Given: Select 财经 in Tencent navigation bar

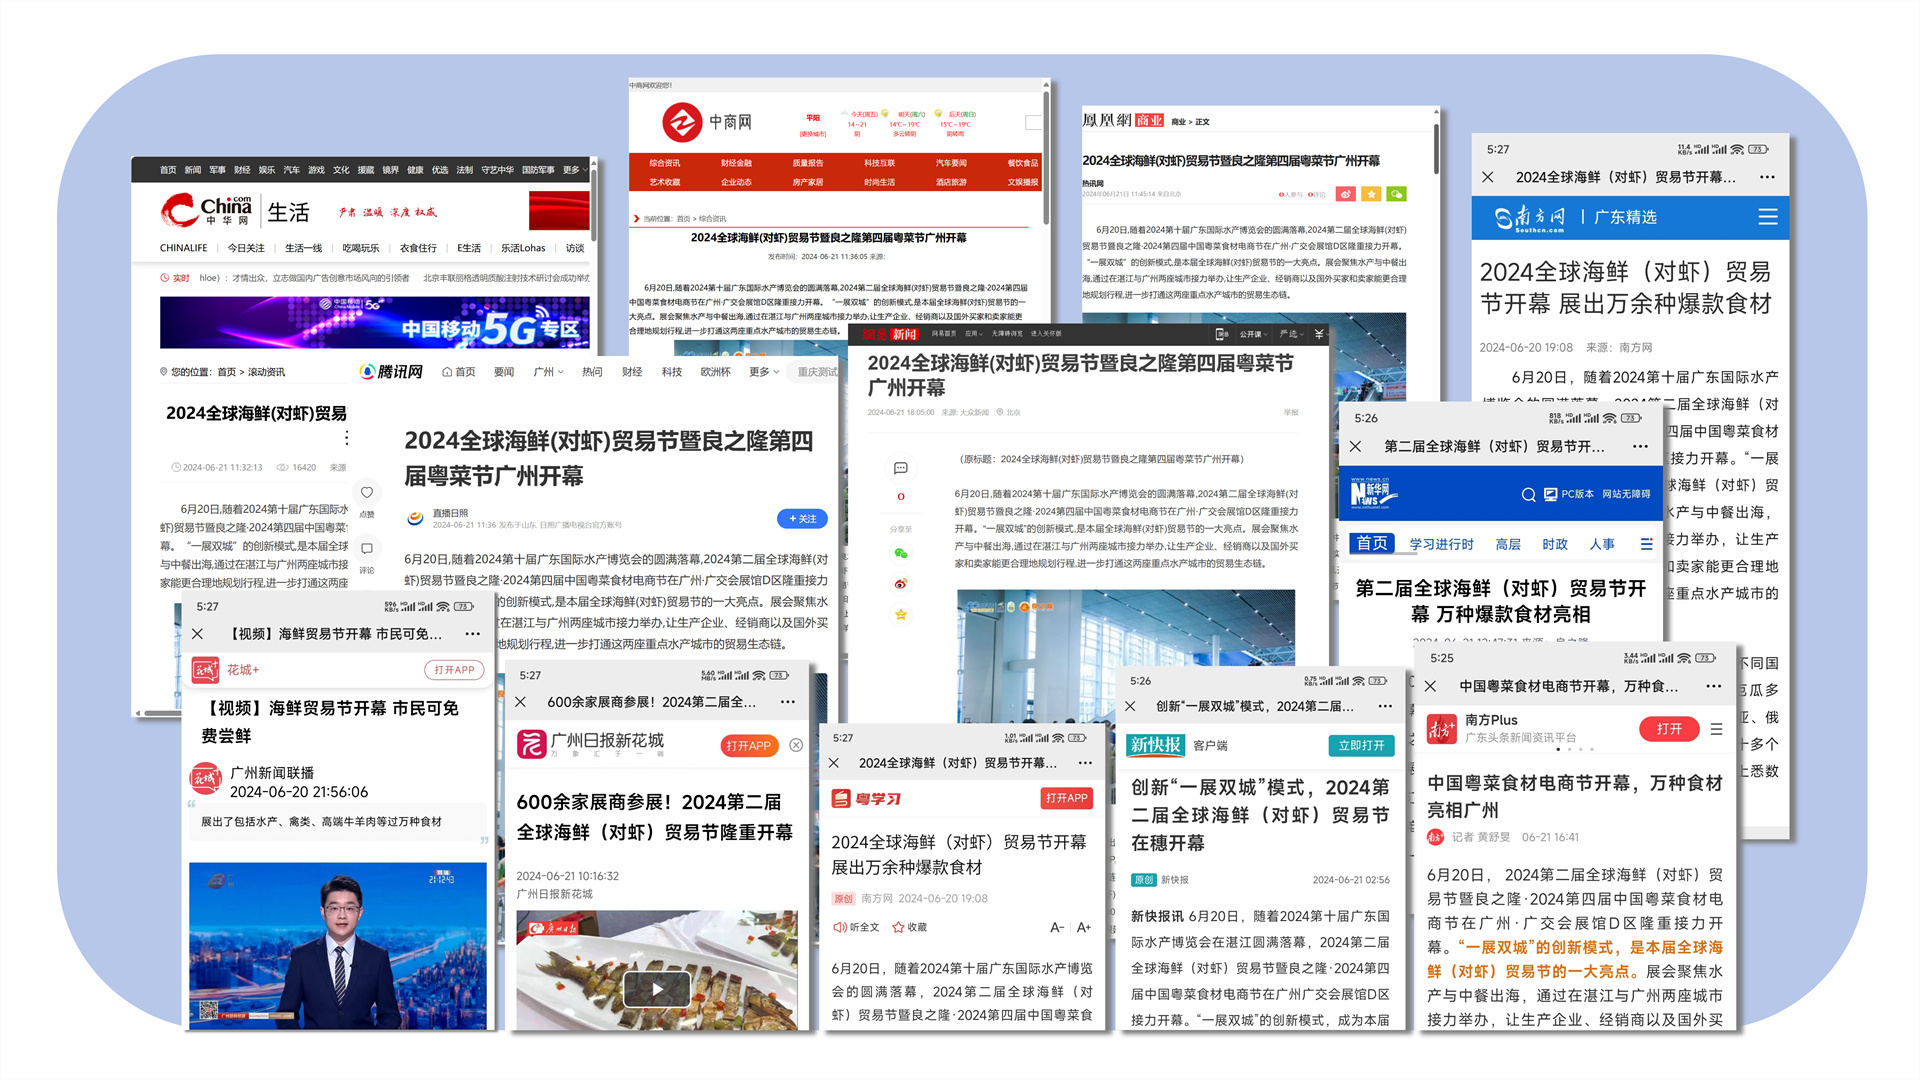Looking at the screenshot, I should [x=632, y=372].
